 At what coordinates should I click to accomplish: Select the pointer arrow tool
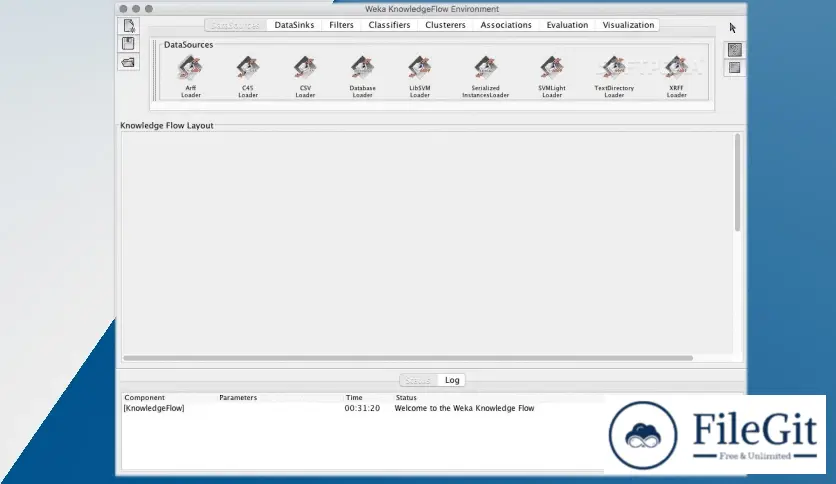733,28
